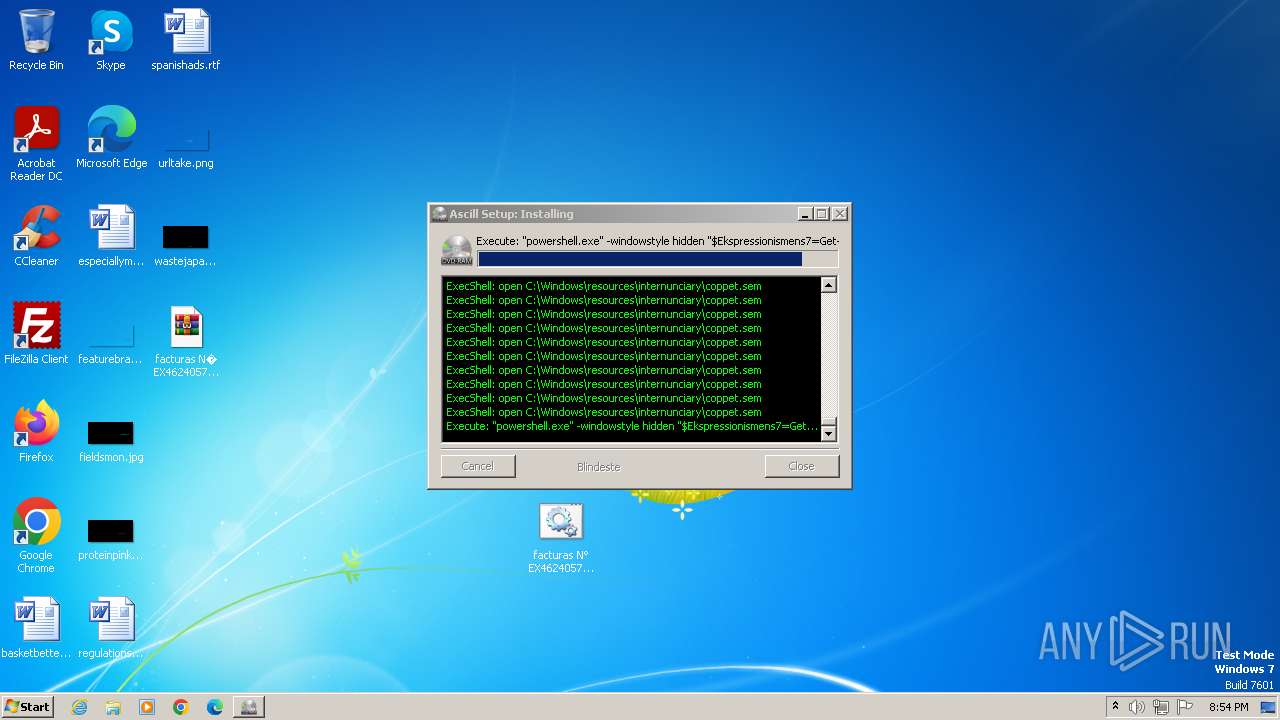Open the Recycle Bin desktop icon
This screenshot has width=1280, height=720.
coord(36,40)
